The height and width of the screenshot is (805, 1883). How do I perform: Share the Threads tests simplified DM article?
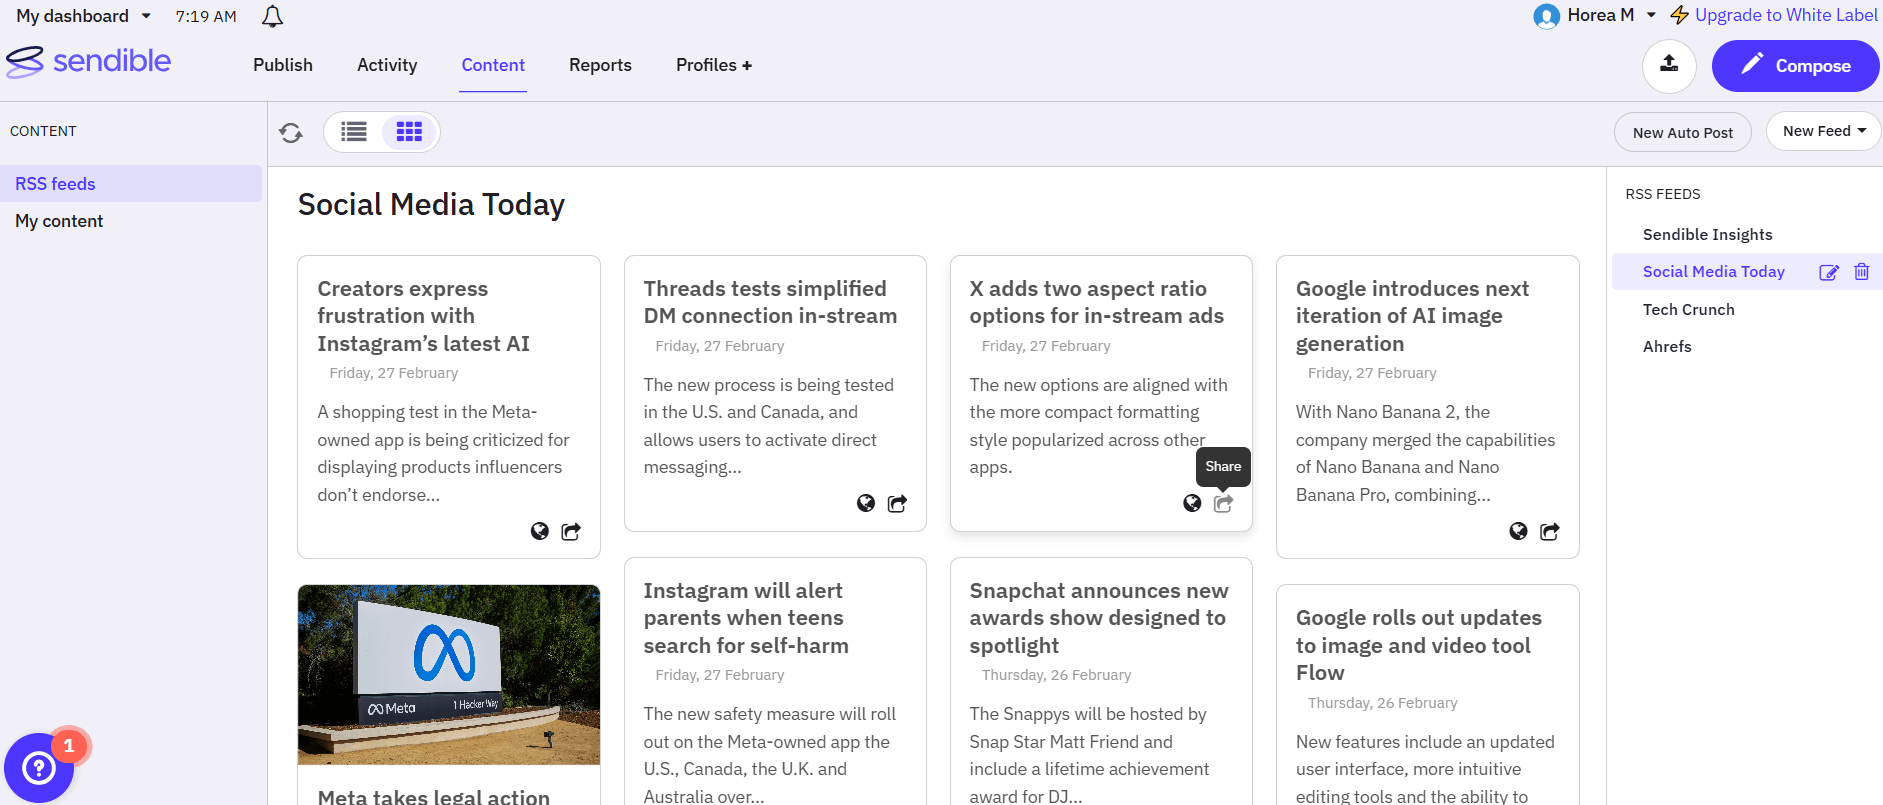click(x=897, y=503)
